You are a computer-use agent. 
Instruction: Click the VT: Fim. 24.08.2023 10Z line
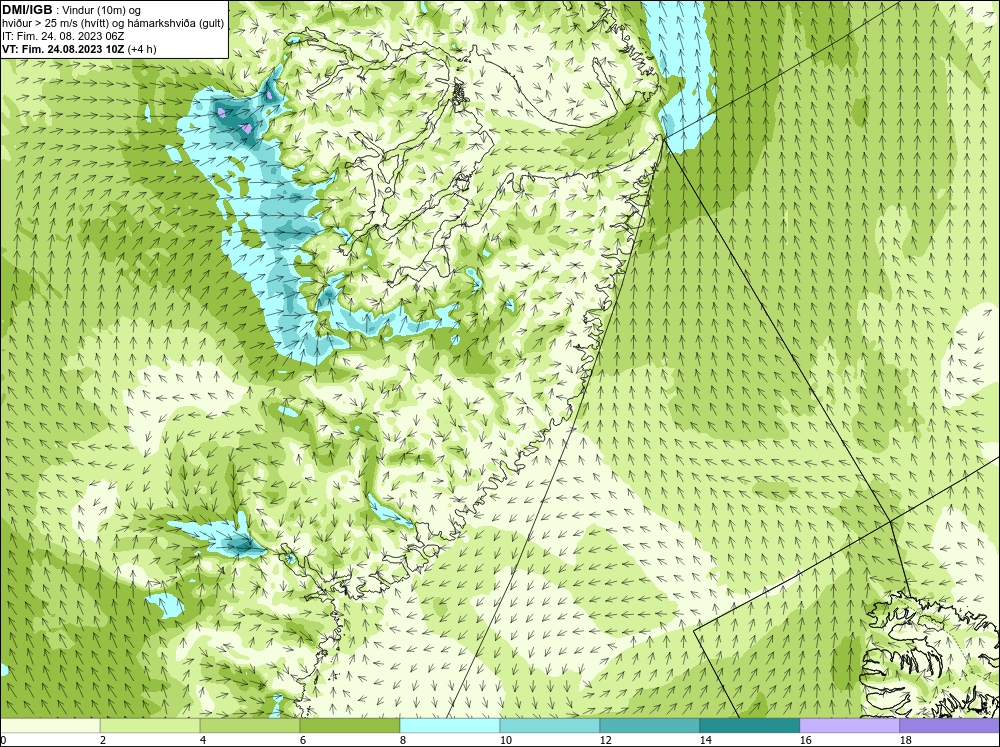pos(79,49)
